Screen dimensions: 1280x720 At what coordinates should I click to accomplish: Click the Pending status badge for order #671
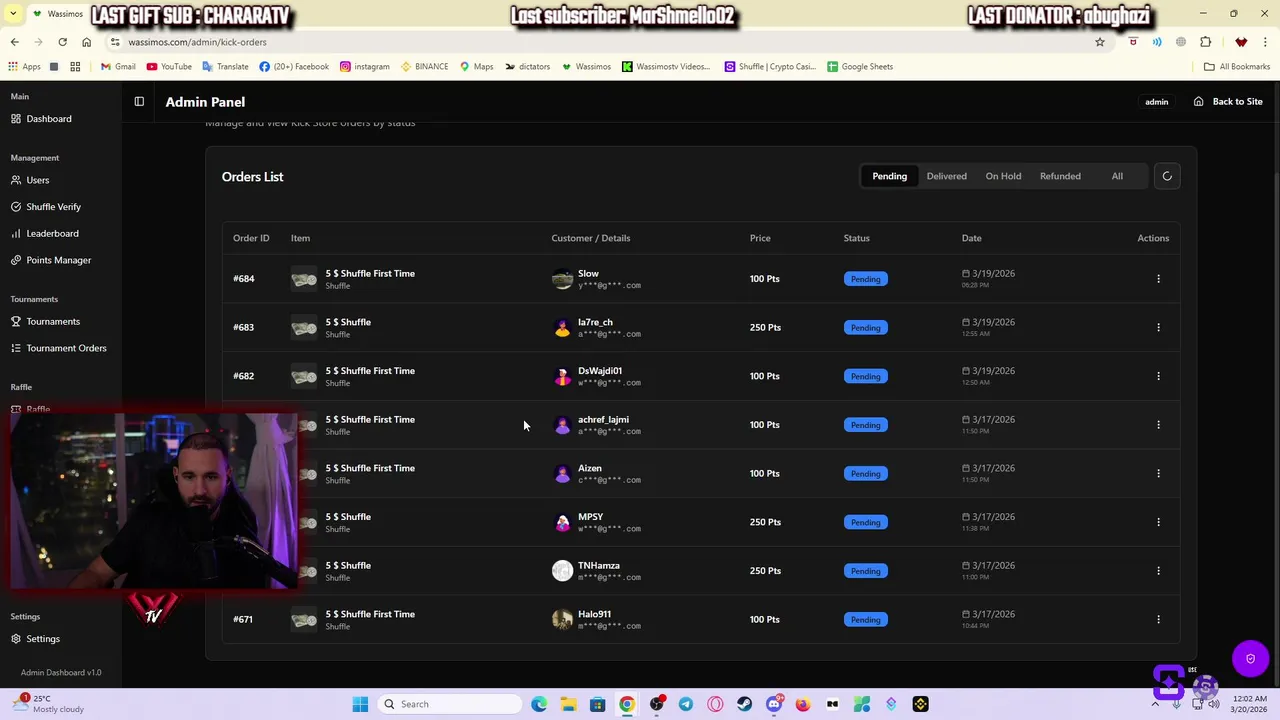[x=865, y=620]
